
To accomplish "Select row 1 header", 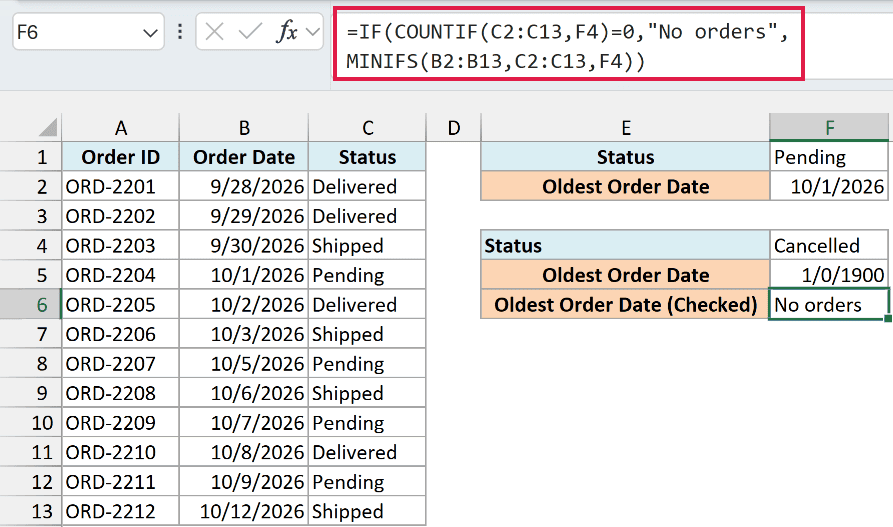I will tap(31, 157).
